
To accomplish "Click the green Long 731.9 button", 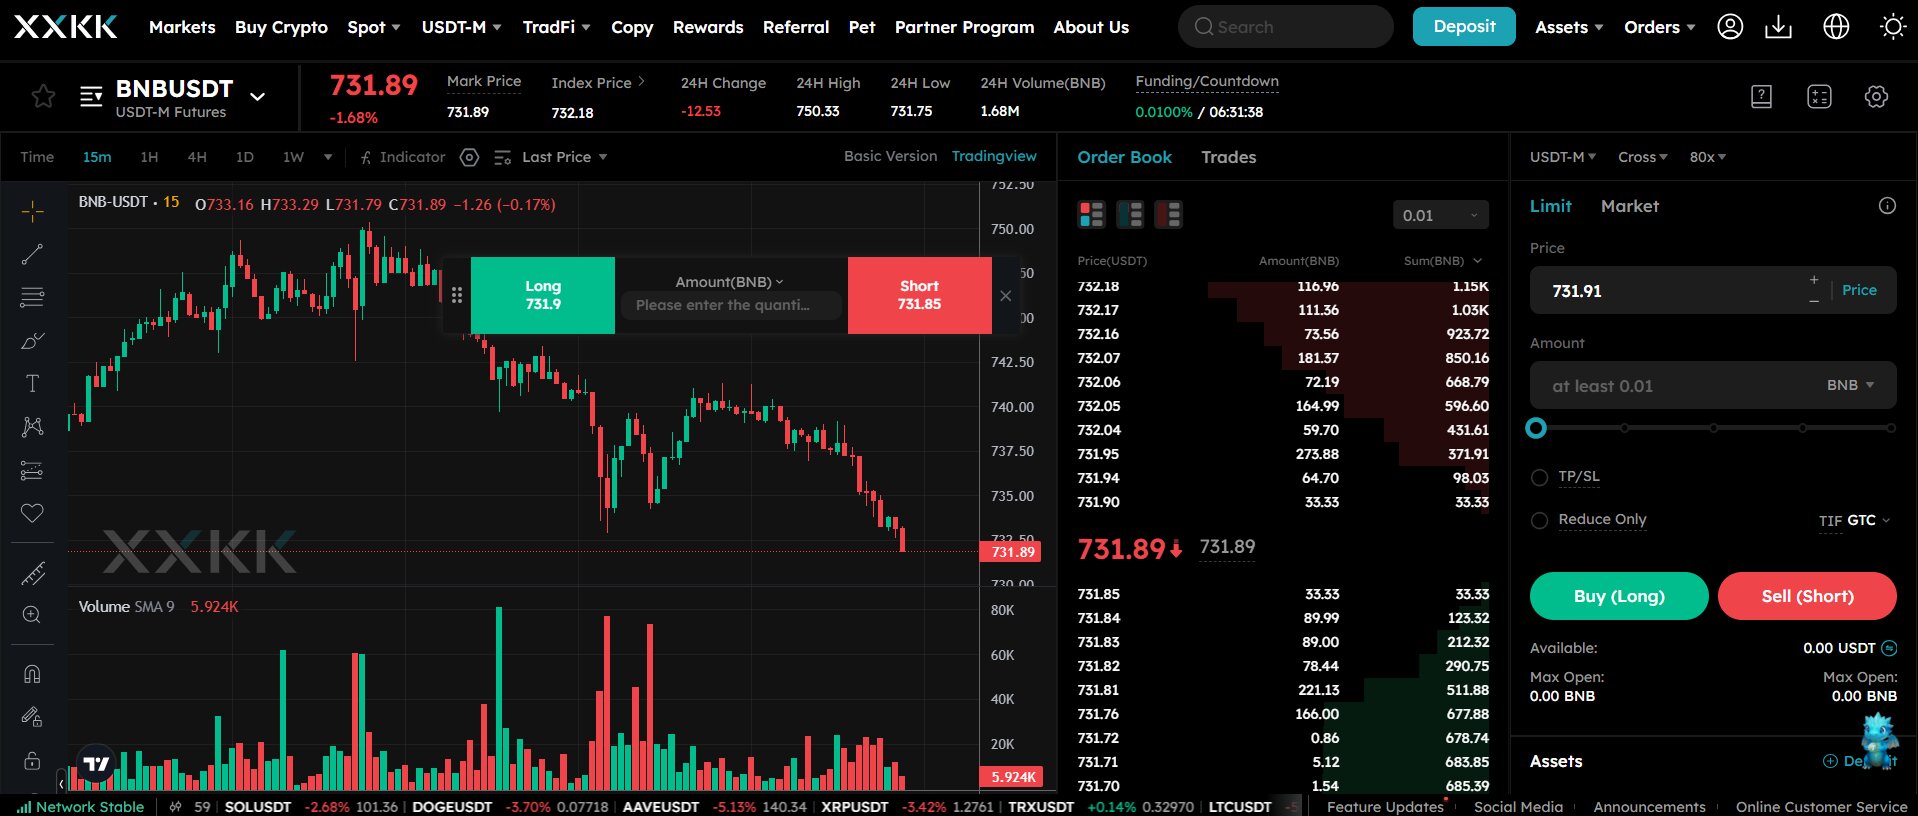I will point(543,295).
